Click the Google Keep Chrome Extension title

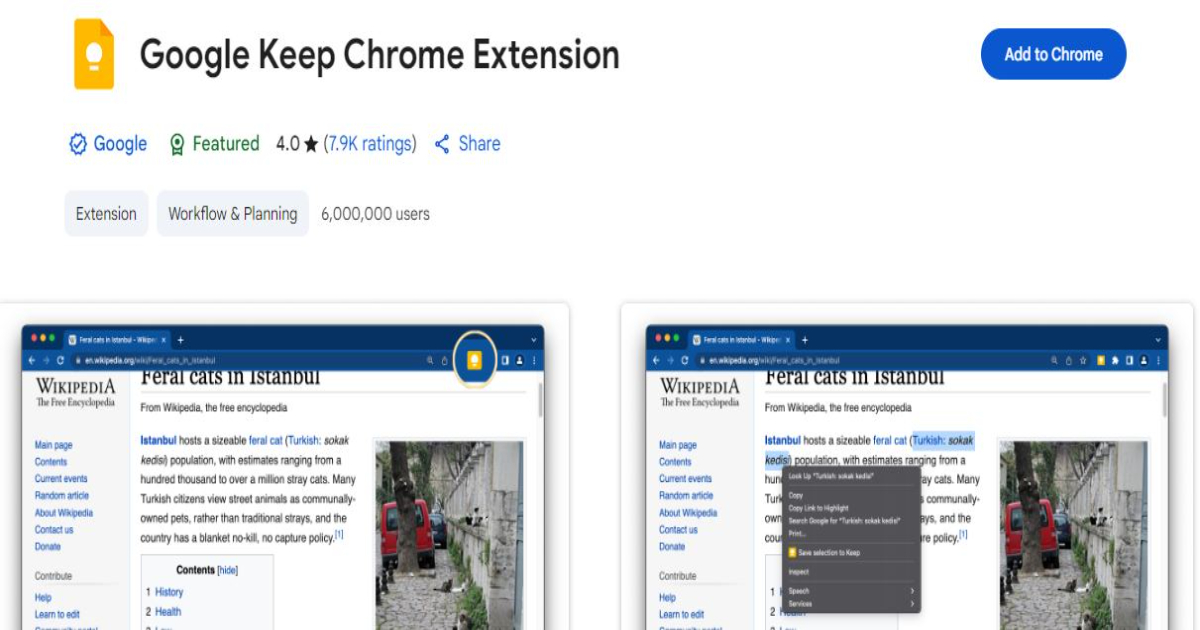click(380, 54)
